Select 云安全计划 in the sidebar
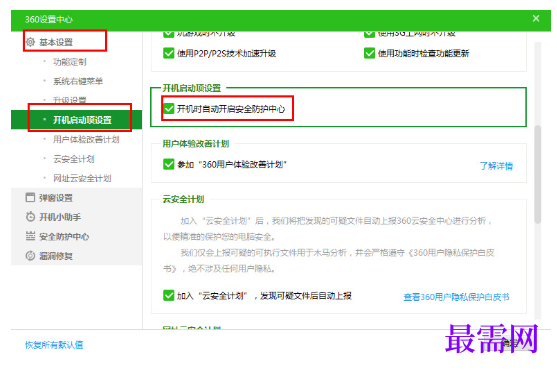The width and height of the screenshot is (557, 370). (74, 159)
